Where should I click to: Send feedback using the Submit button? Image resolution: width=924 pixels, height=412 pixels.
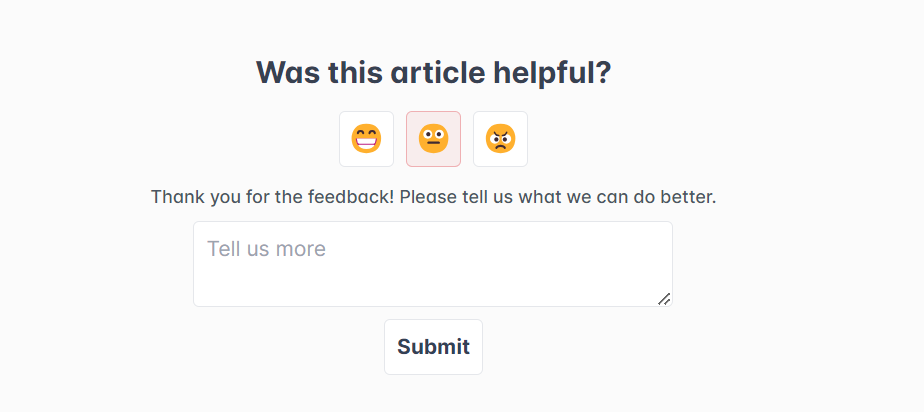(433, 347)
